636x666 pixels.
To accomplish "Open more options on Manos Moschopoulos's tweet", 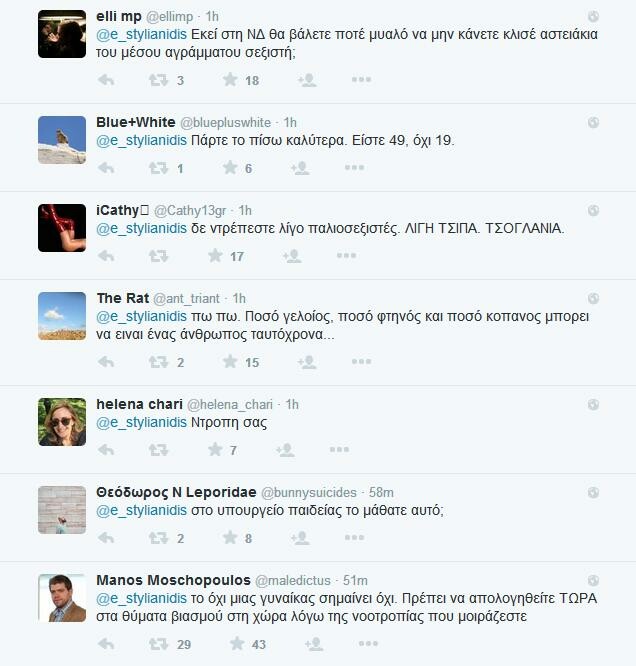I will [368, 643].
